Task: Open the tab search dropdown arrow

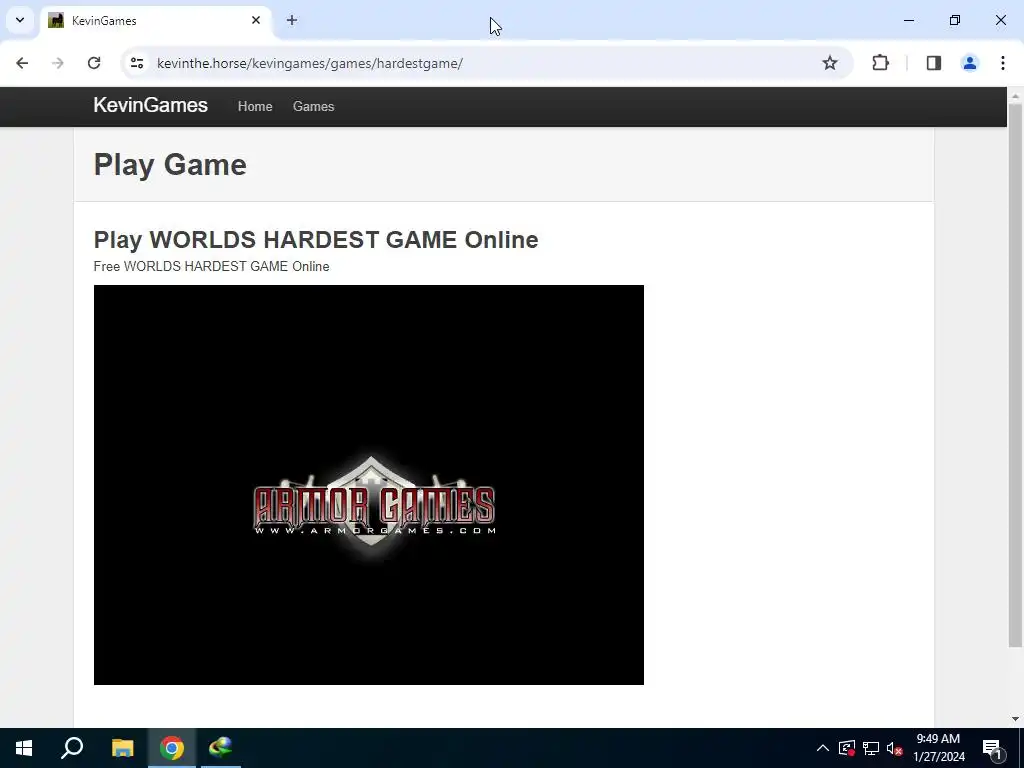Action: click(x=20, y=20)
